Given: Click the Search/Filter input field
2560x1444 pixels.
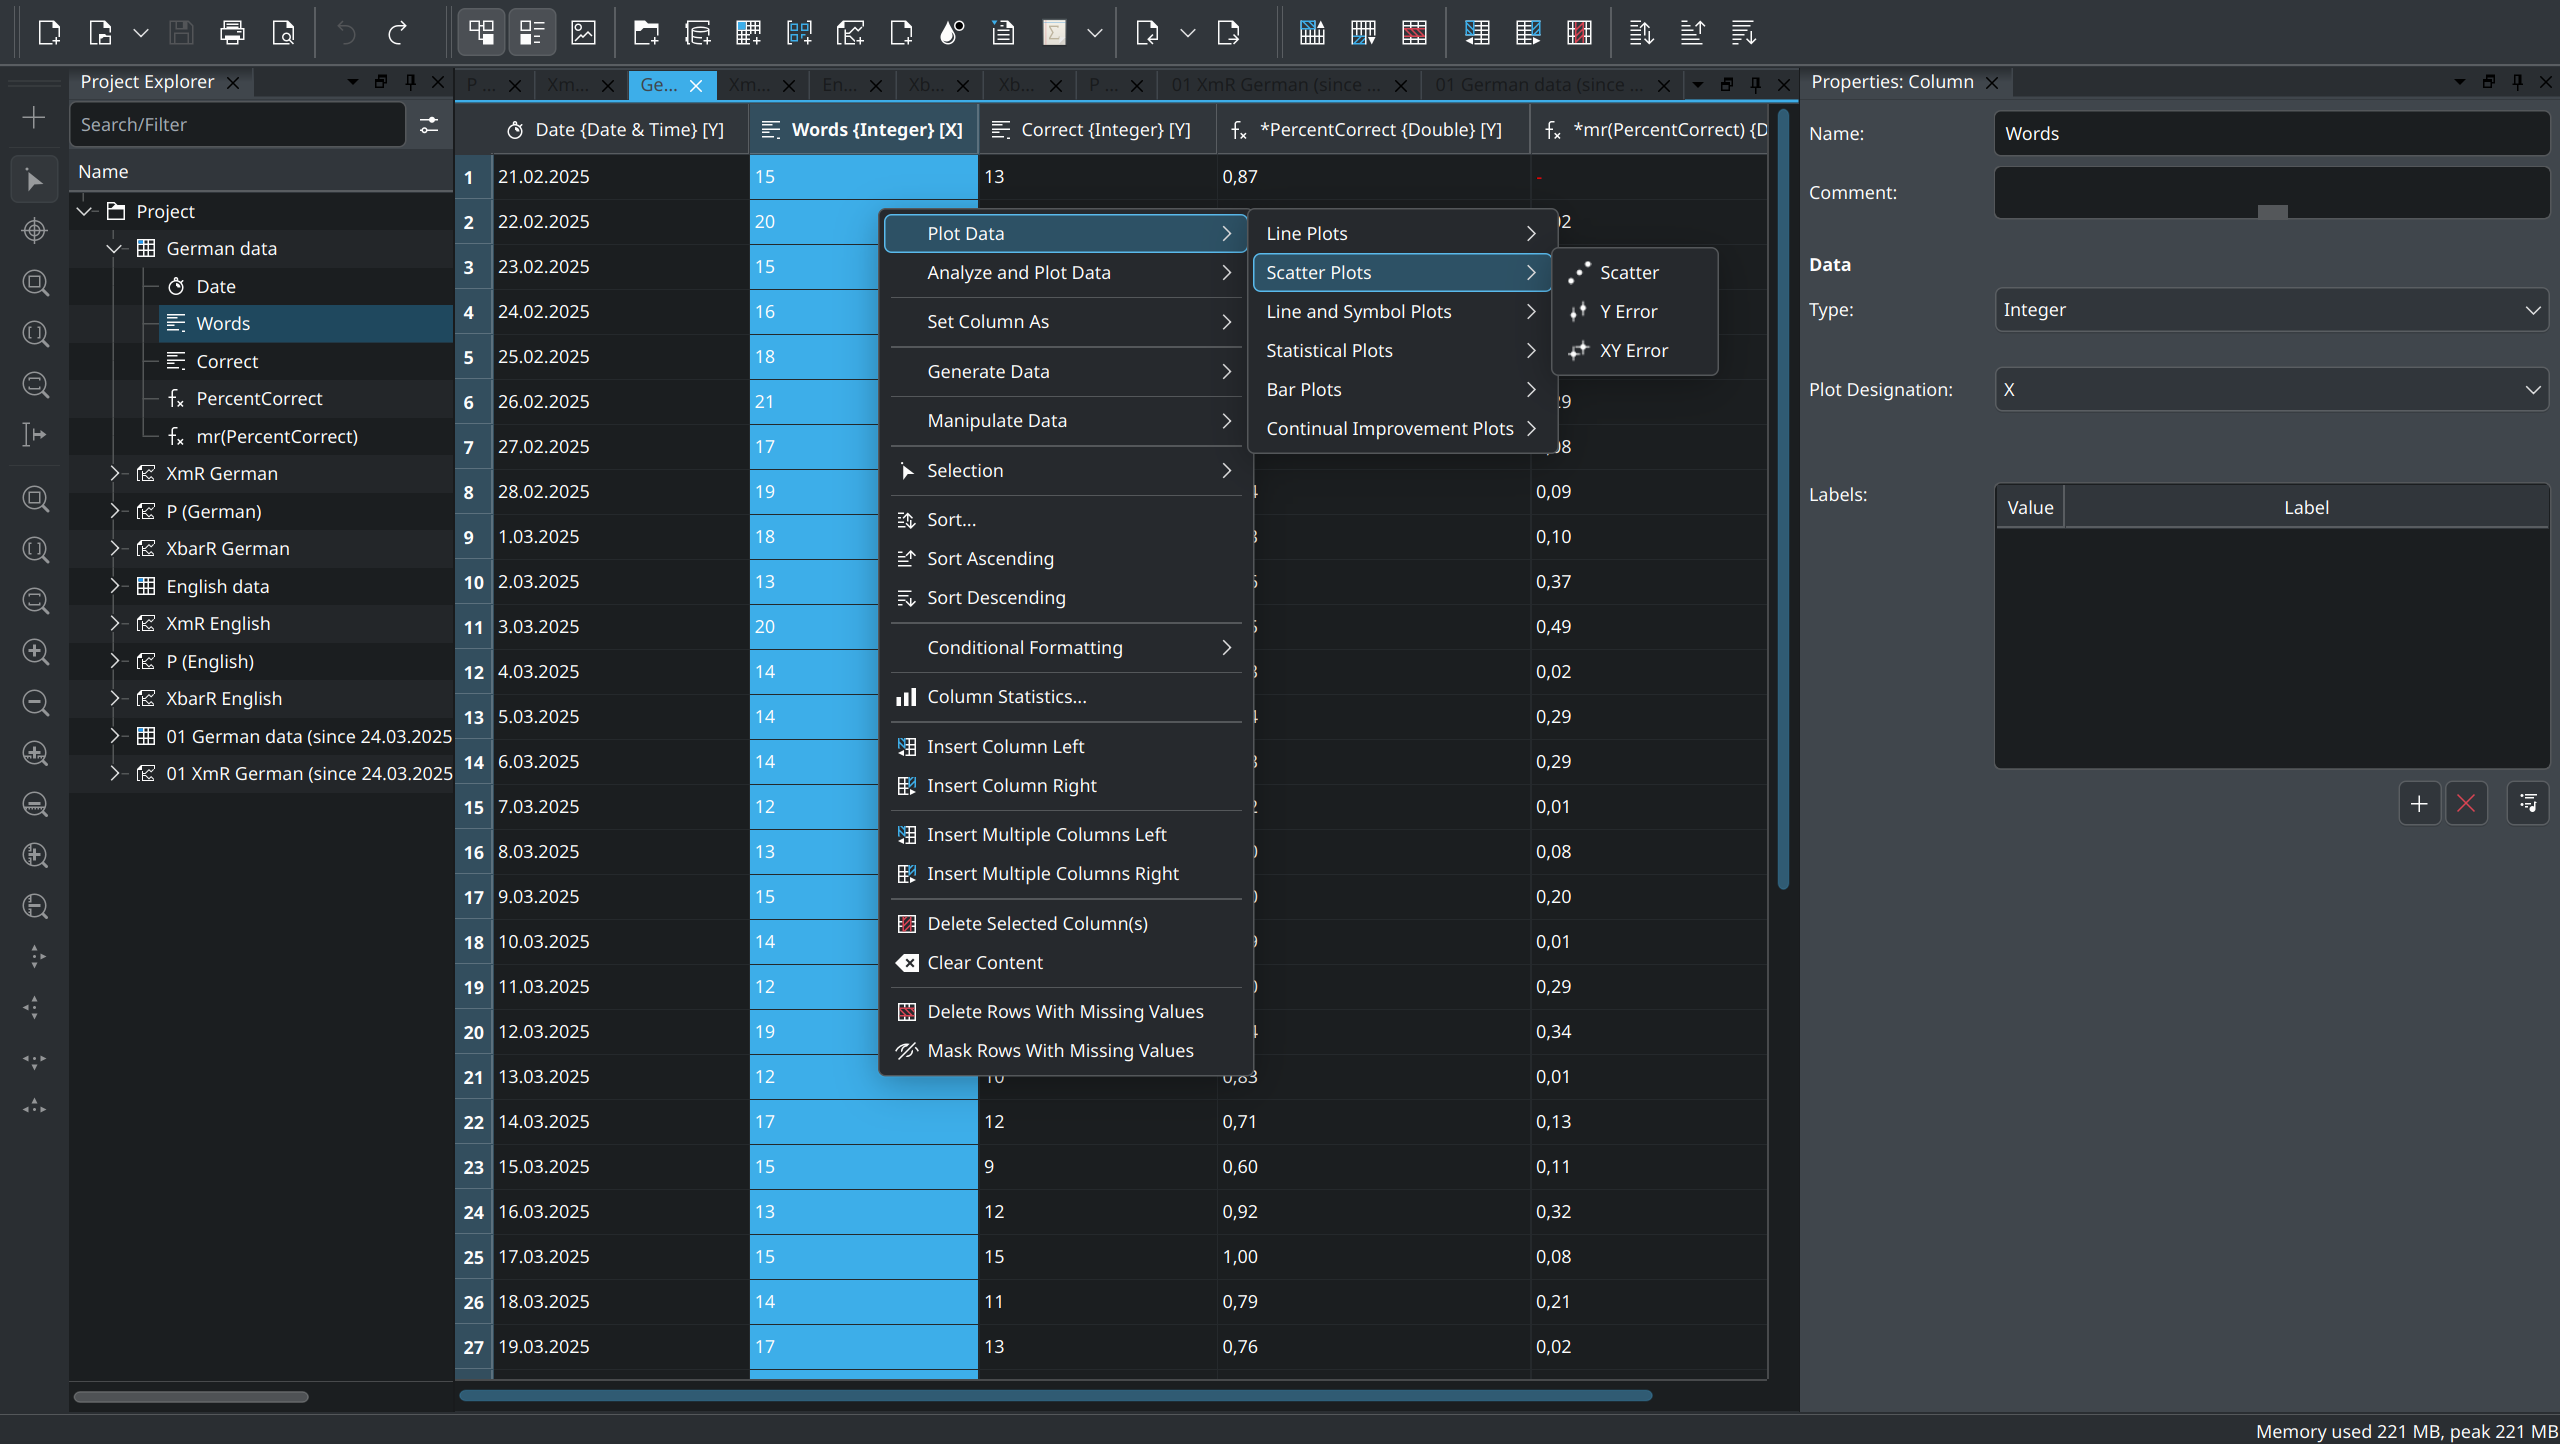Looking at the screenshot, I should click(238, 125).
